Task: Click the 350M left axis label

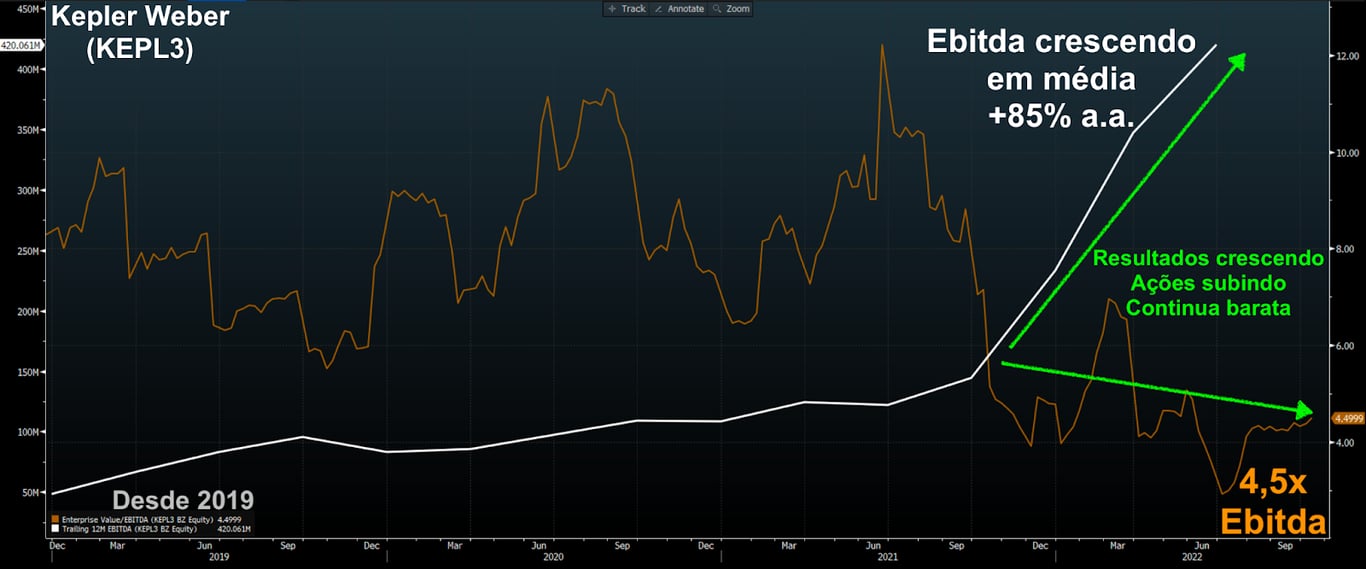Action: coord(26,130)
